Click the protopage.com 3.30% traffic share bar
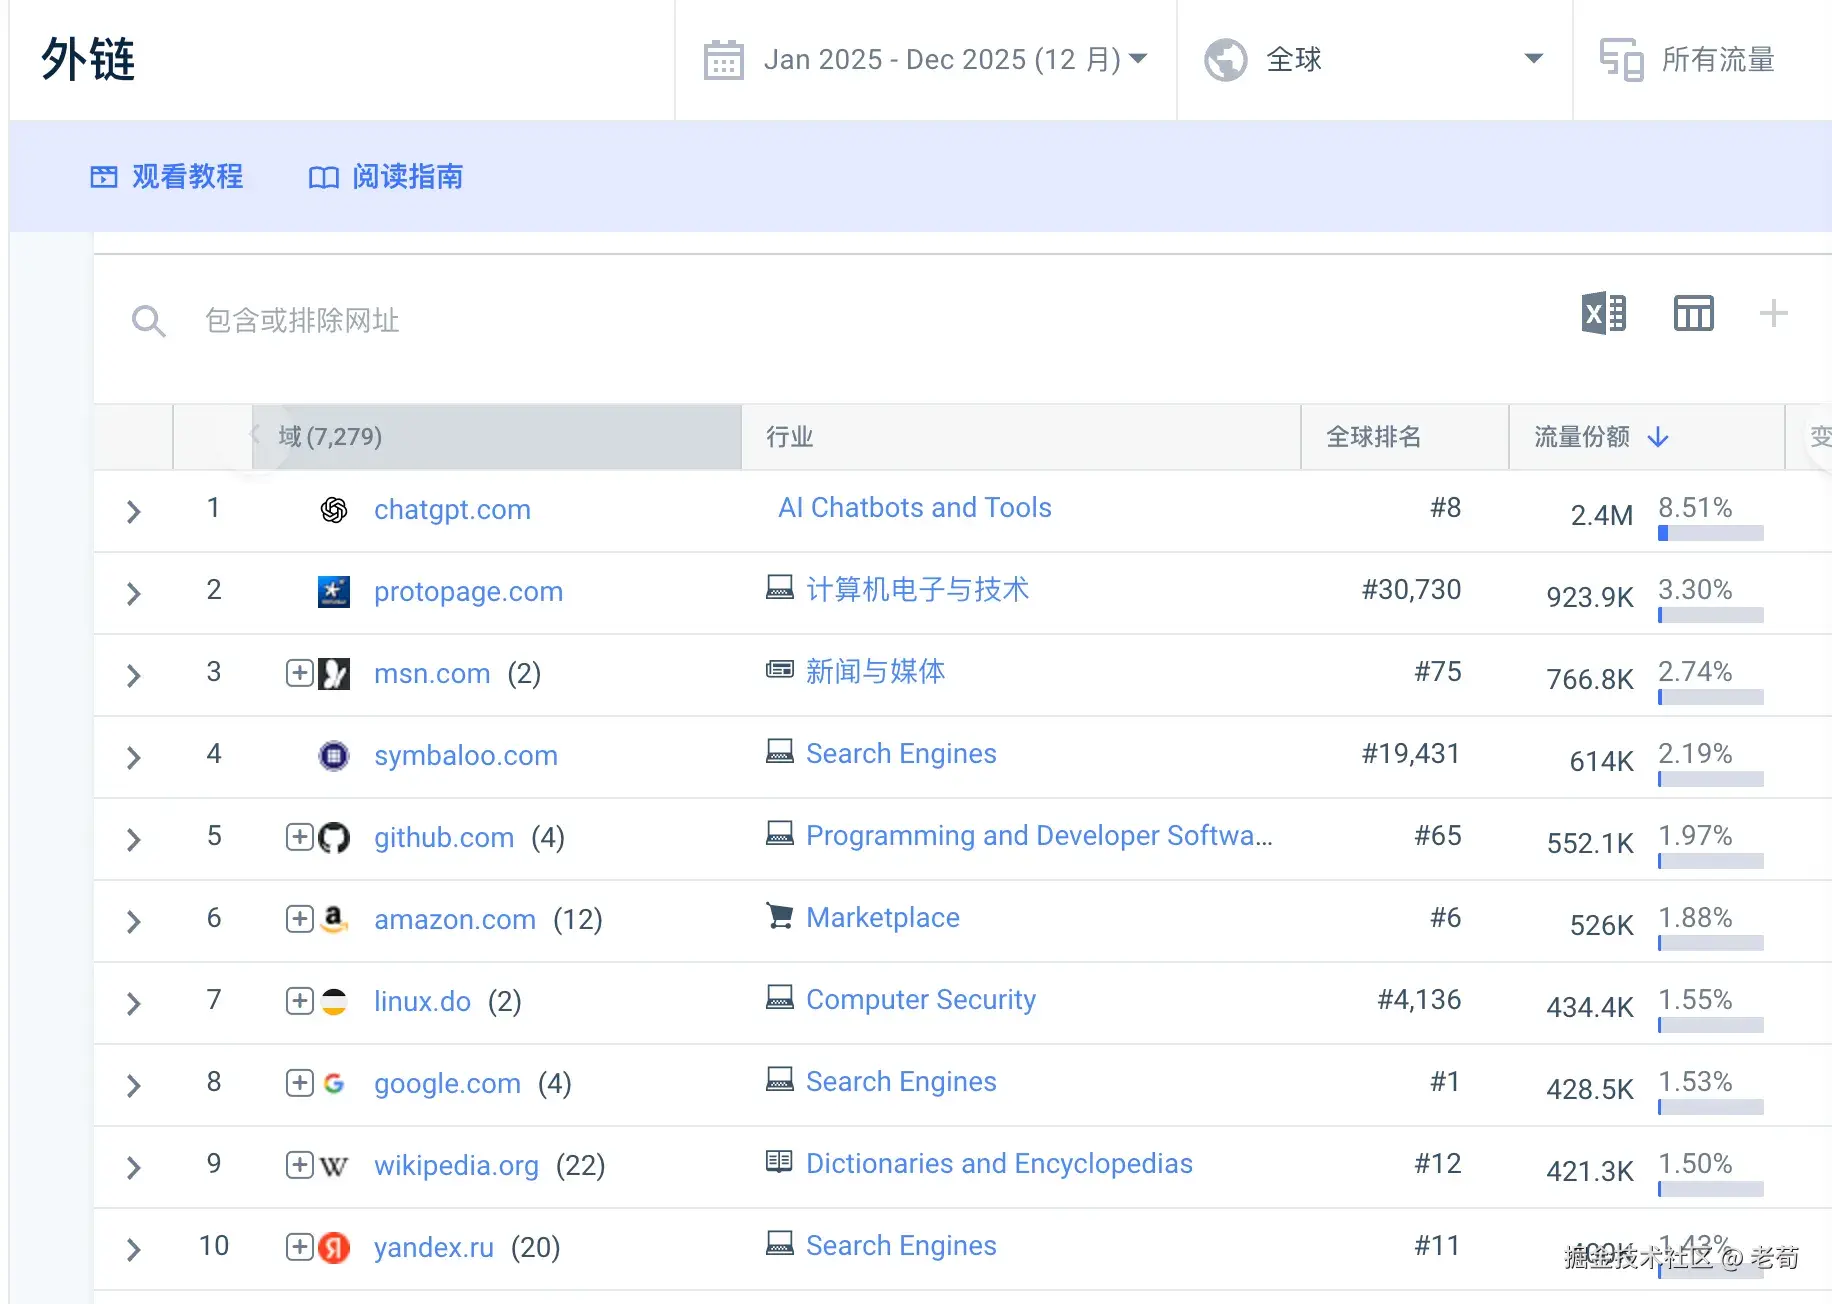Image resolution: width=1832 pixels, height=1304 pixels. pos(1710,615)
